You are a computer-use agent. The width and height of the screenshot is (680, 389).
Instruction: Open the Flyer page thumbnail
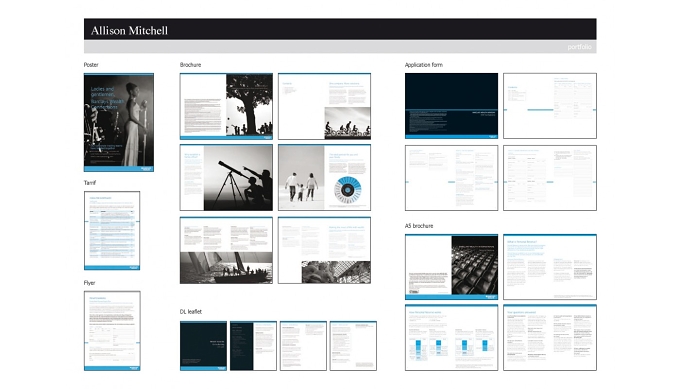tap(112, 331)
